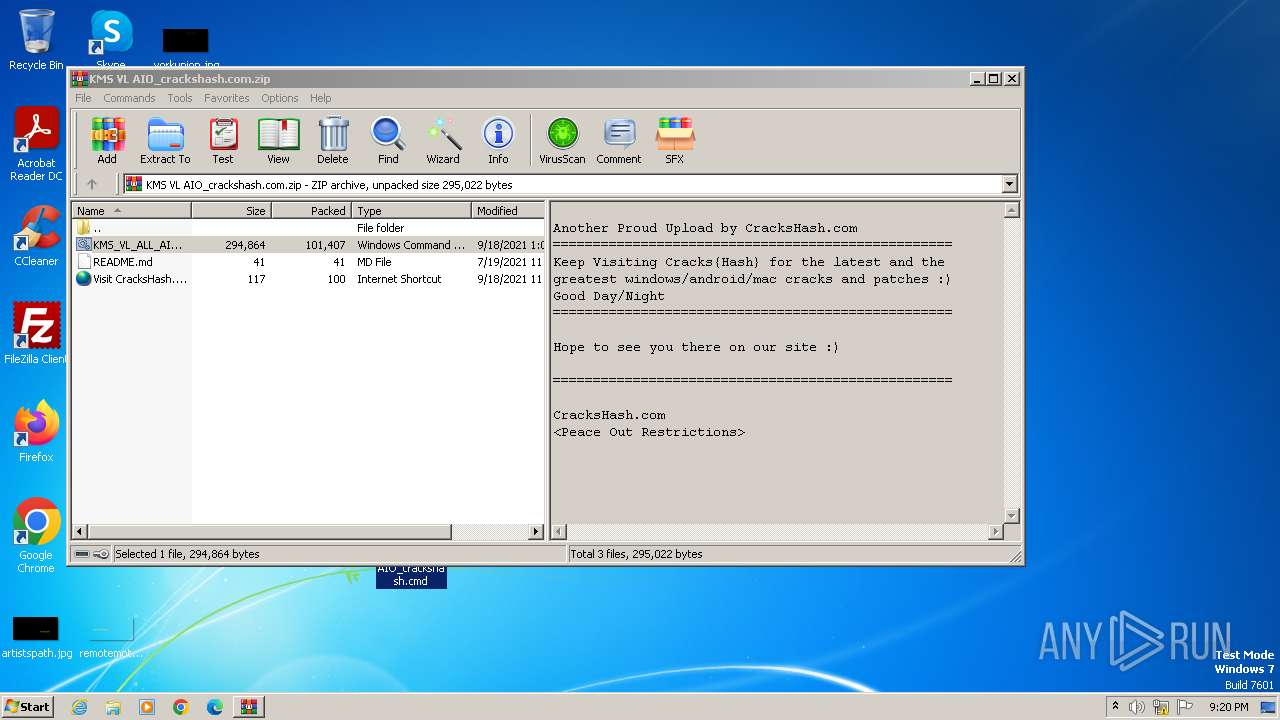This screenshot has height=720, width=1280.
Task: Sort file list by Name column
Action: pos(132,210)
